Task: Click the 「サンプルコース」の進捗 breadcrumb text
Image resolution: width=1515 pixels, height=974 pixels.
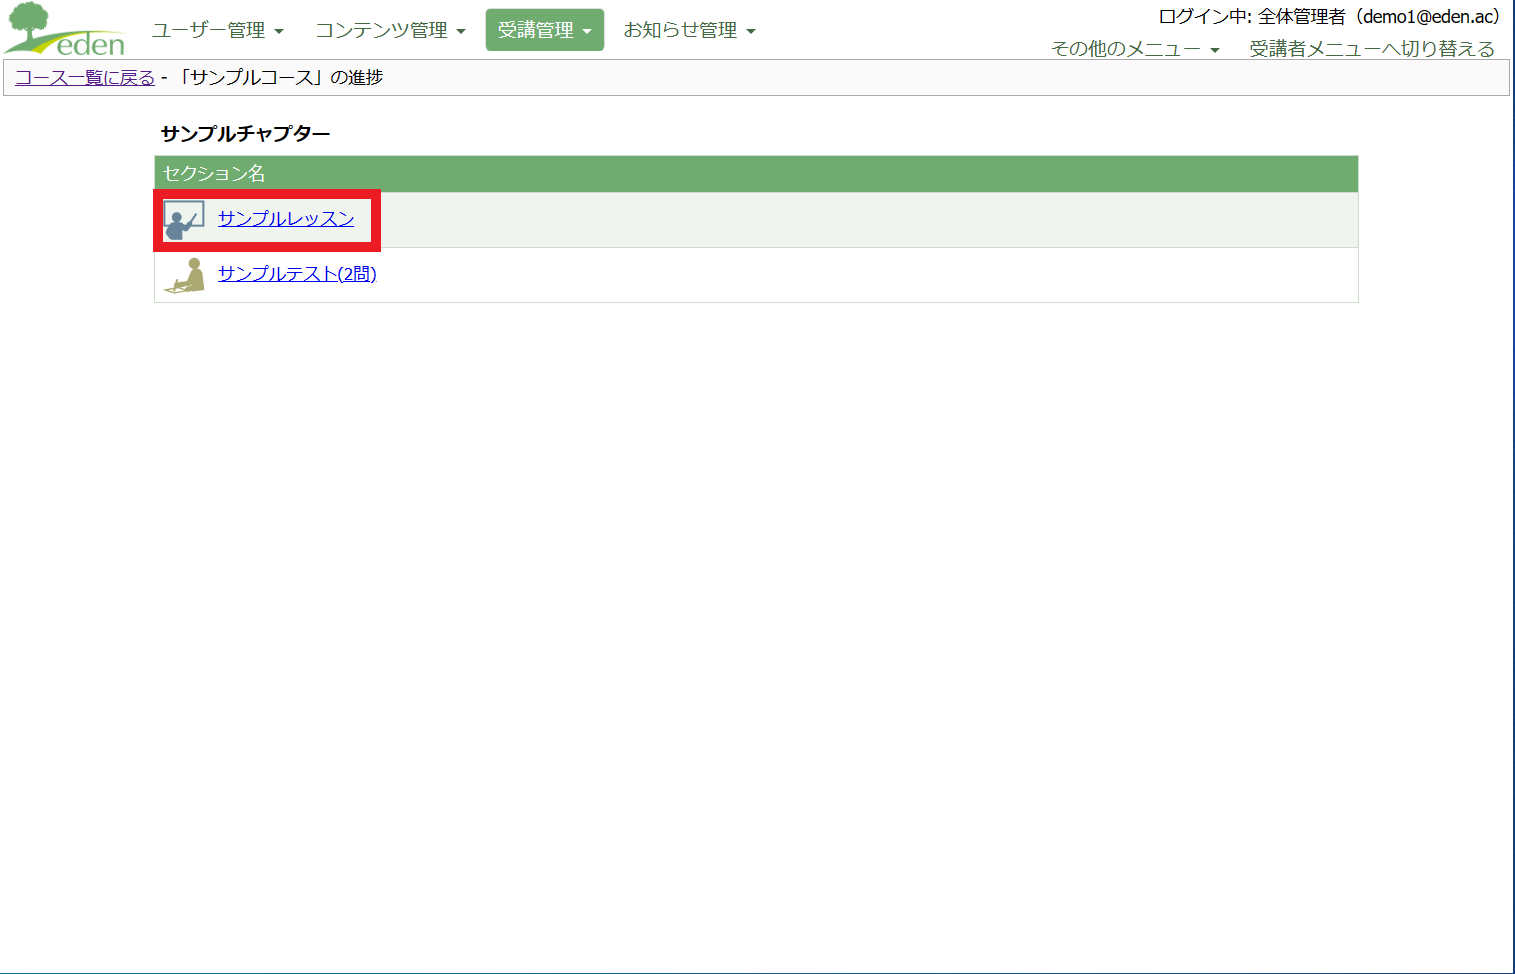Action: coord(278,78)
